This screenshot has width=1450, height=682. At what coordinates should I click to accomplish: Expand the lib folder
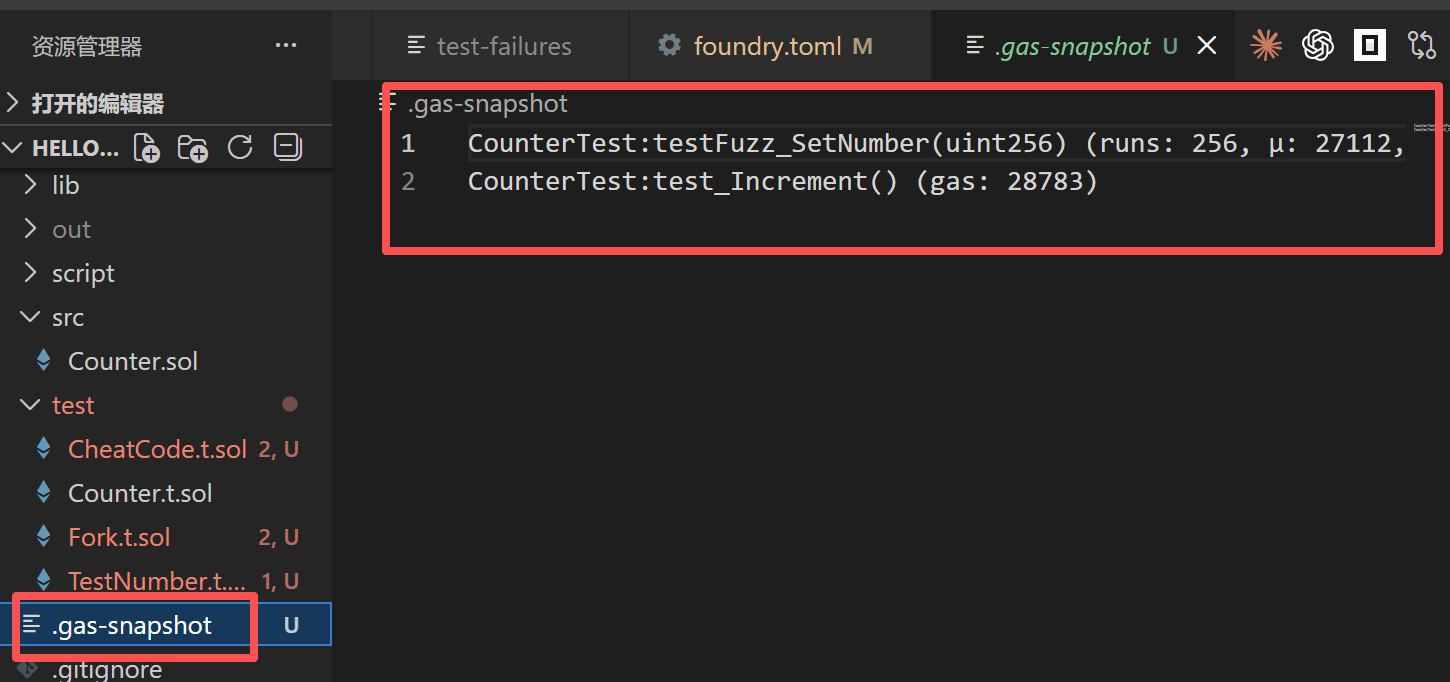(65, 186)
